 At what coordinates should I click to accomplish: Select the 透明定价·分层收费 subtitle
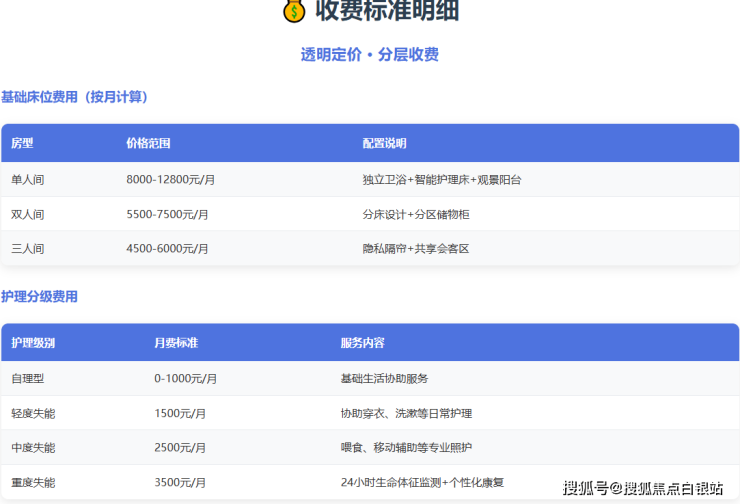tap(370, 55)
